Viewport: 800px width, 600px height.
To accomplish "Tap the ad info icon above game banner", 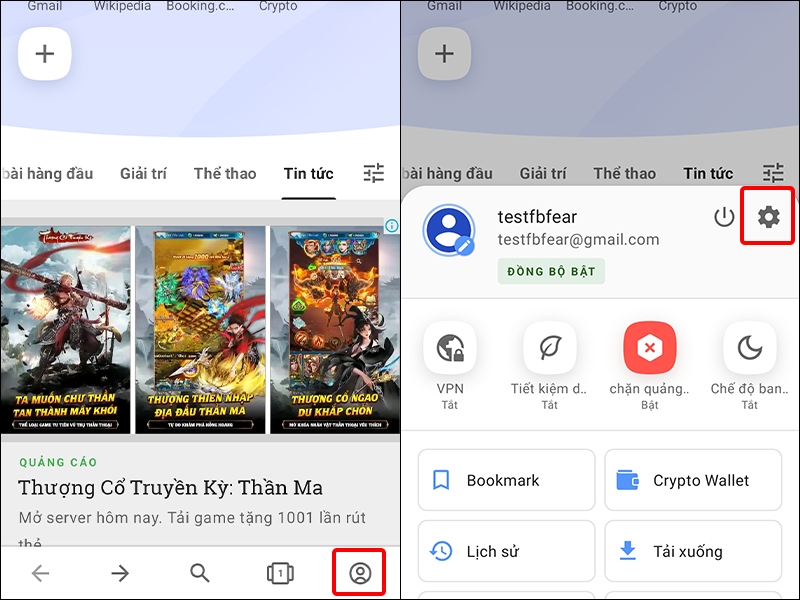I will (392, 226).
